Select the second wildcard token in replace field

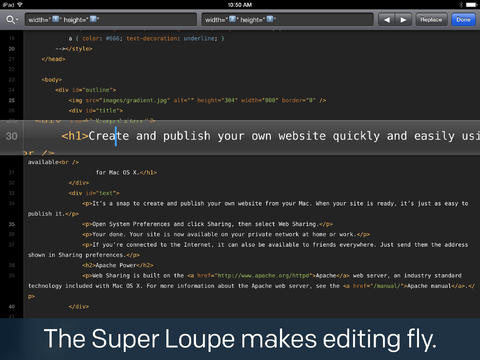[270, 19]
